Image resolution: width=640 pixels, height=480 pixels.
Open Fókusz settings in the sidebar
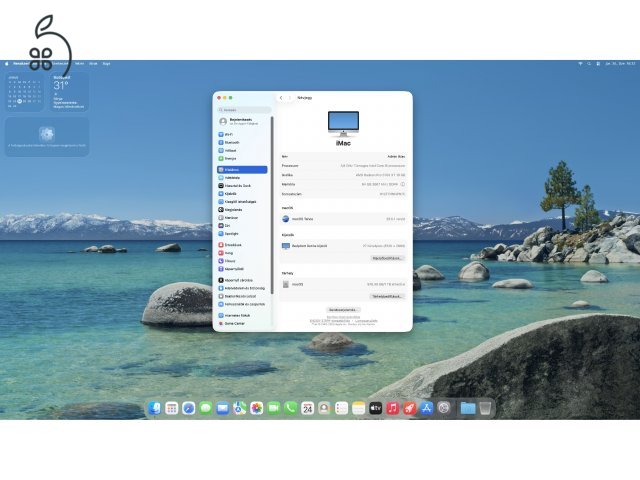coord(242,261)
